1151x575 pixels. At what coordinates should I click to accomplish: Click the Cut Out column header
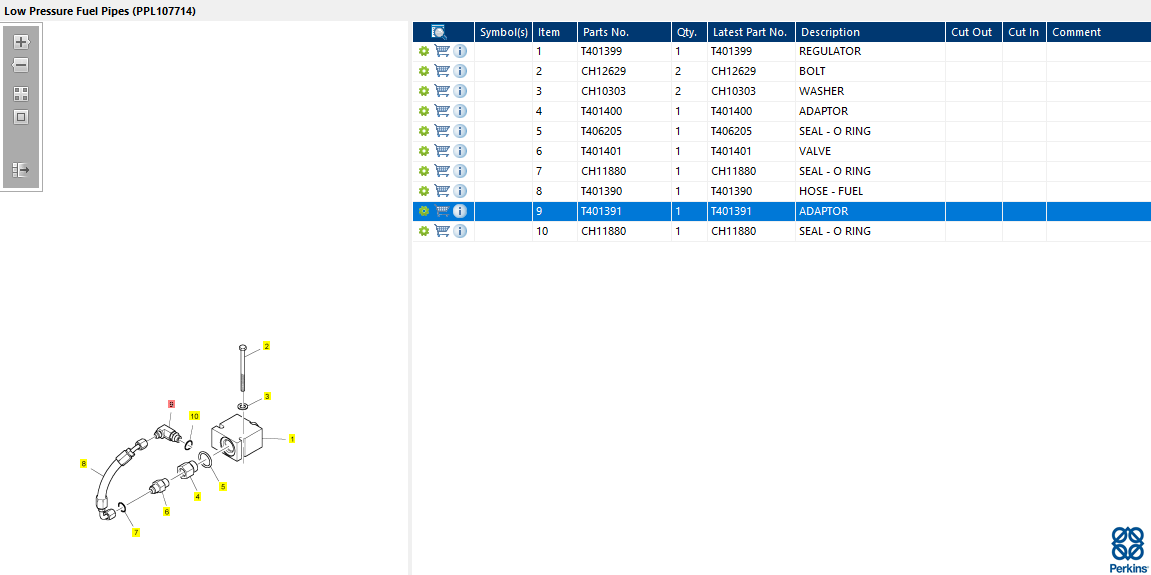click(973, 32)
